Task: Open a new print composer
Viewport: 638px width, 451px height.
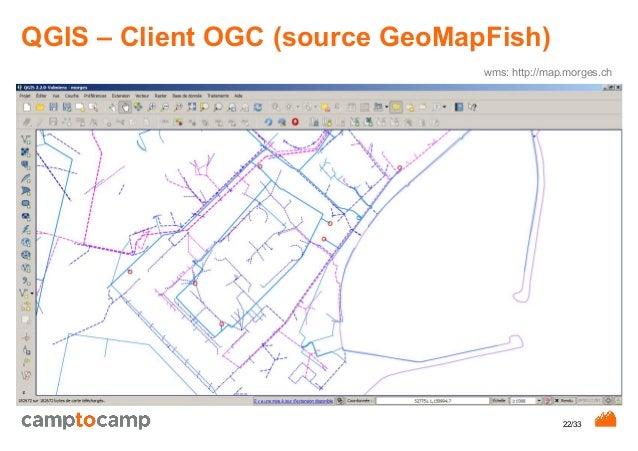Action: coord(80,107)
